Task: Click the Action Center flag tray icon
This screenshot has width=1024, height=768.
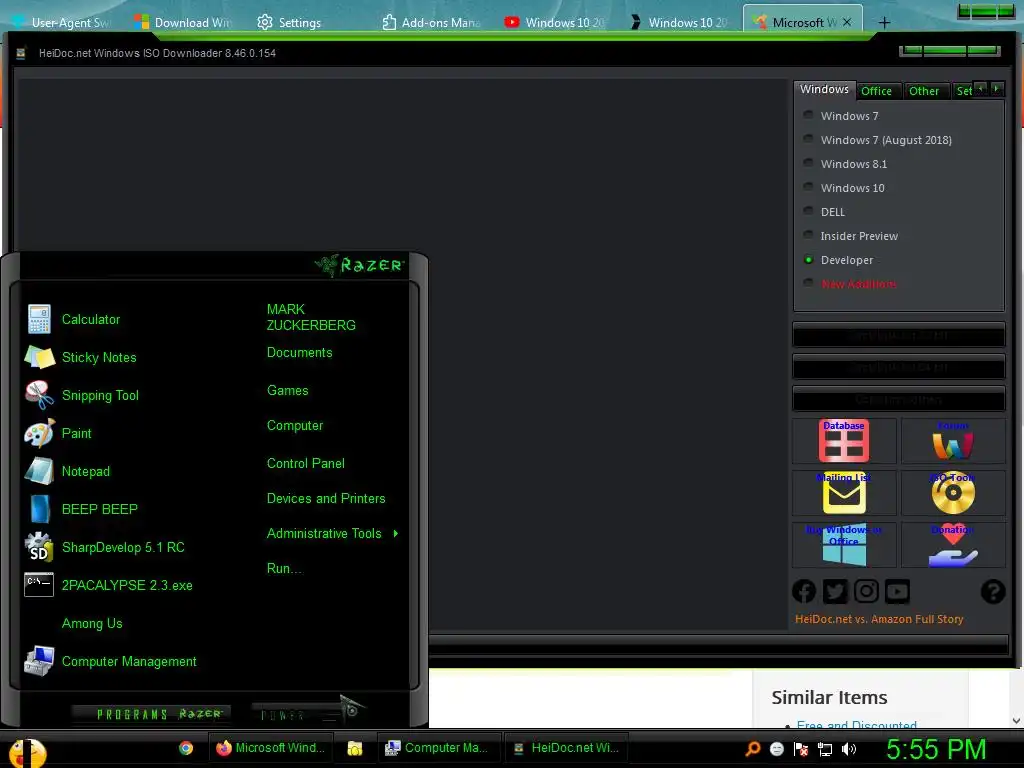Action: pos(801,749)
